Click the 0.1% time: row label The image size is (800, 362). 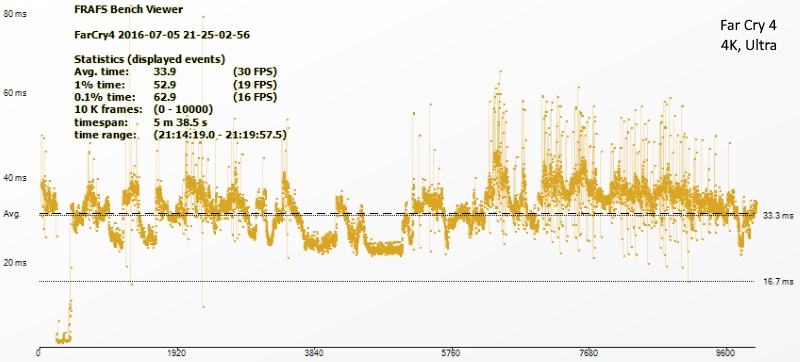[105, 97]
